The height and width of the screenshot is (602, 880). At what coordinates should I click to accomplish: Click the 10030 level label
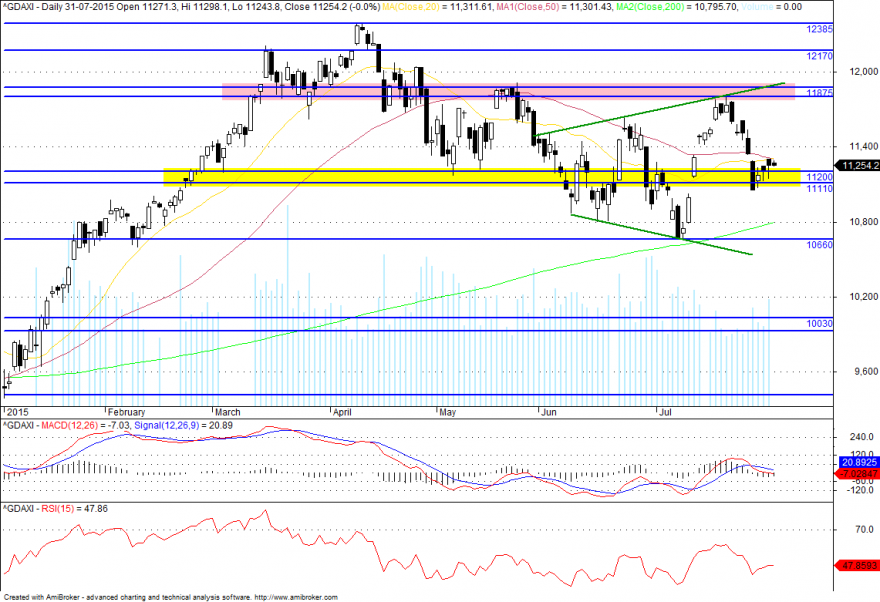click(x=819, y=324)
